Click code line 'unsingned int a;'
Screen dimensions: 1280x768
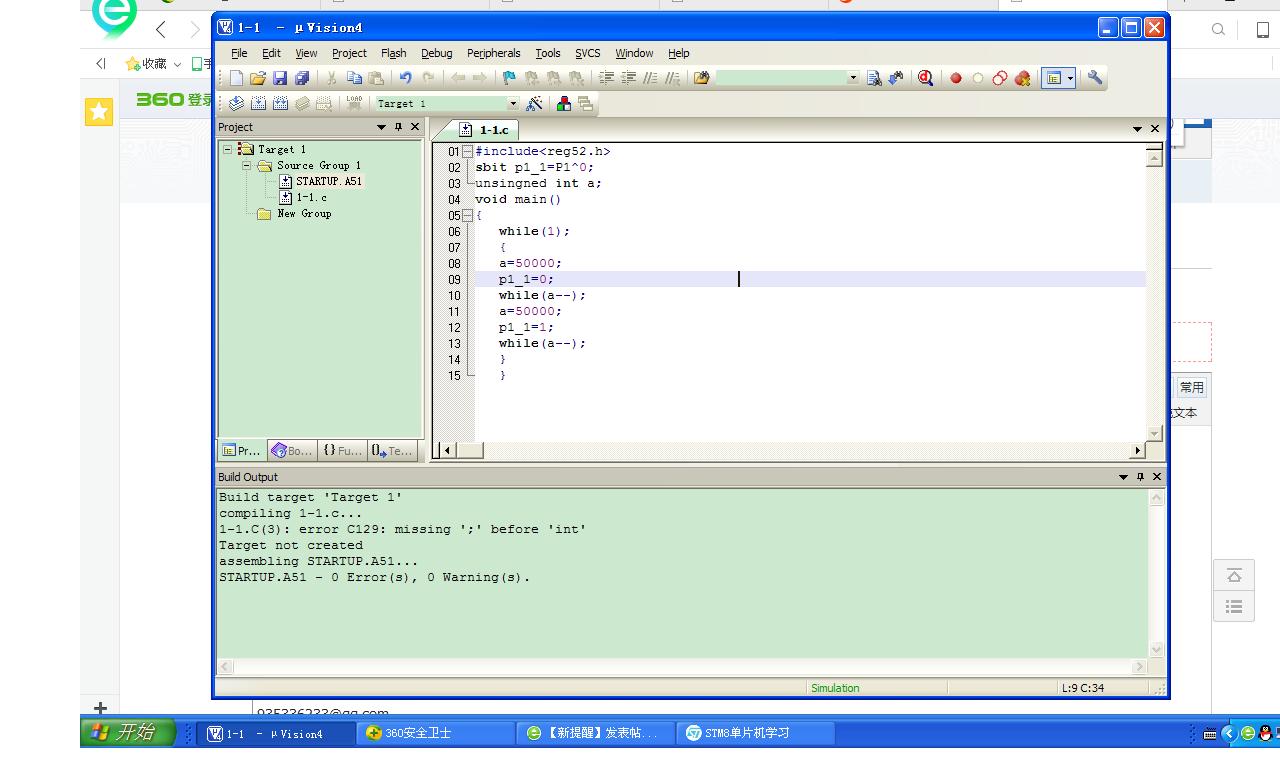pos(538,183)
